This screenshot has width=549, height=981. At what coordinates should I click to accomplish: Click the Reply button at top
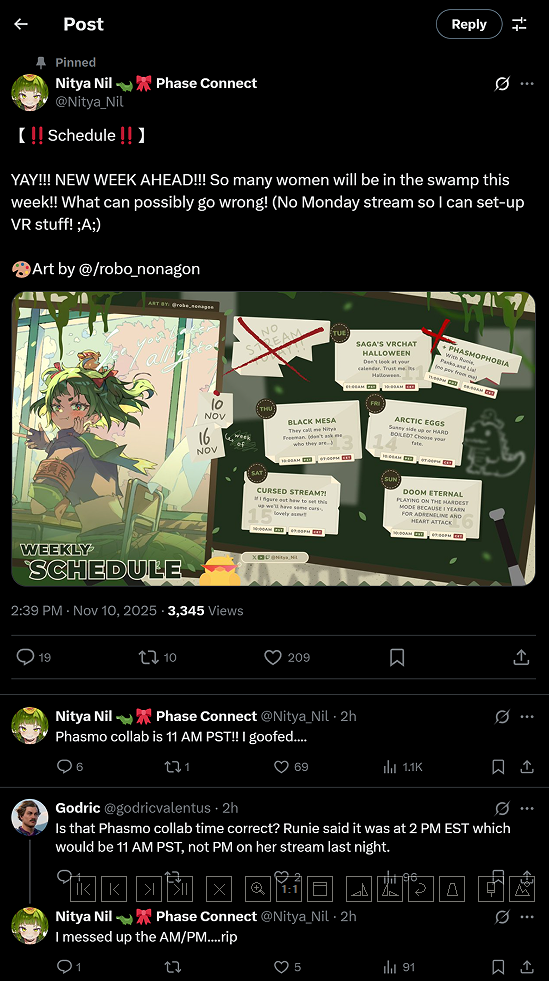(469, 24)
